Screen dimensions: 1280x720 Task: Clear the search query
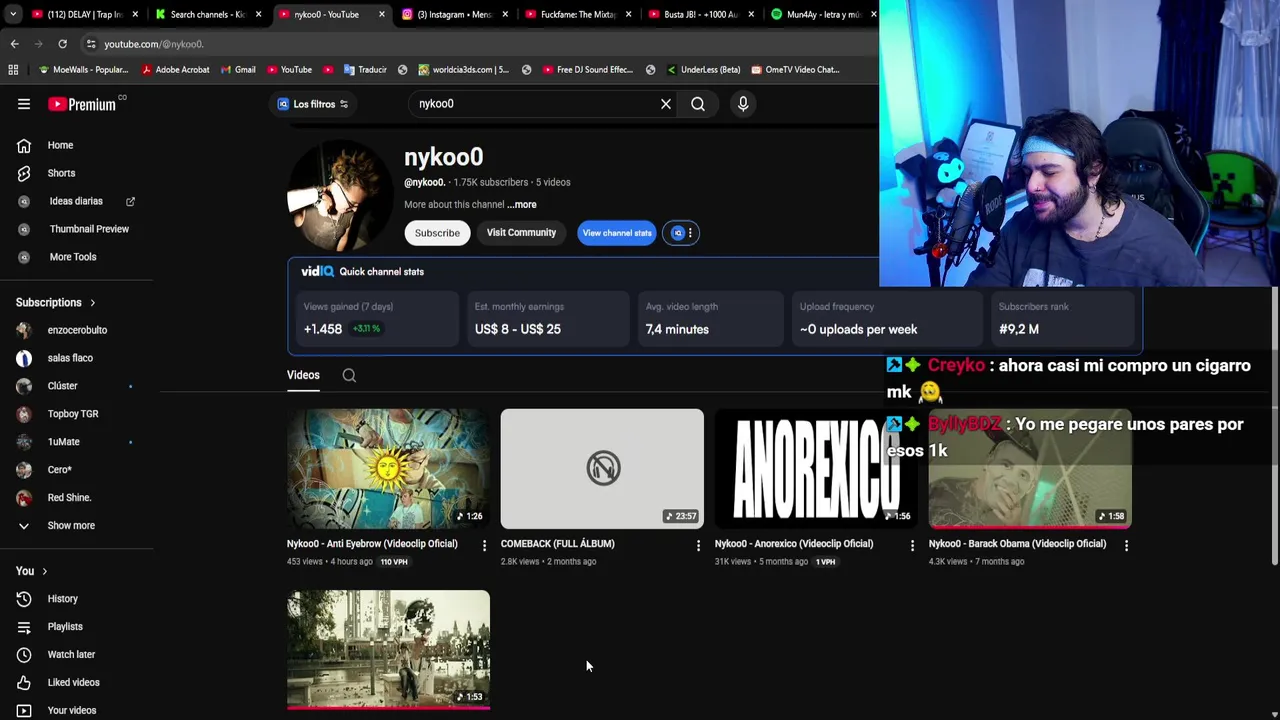pyautogui.click(x=666, y=104)
